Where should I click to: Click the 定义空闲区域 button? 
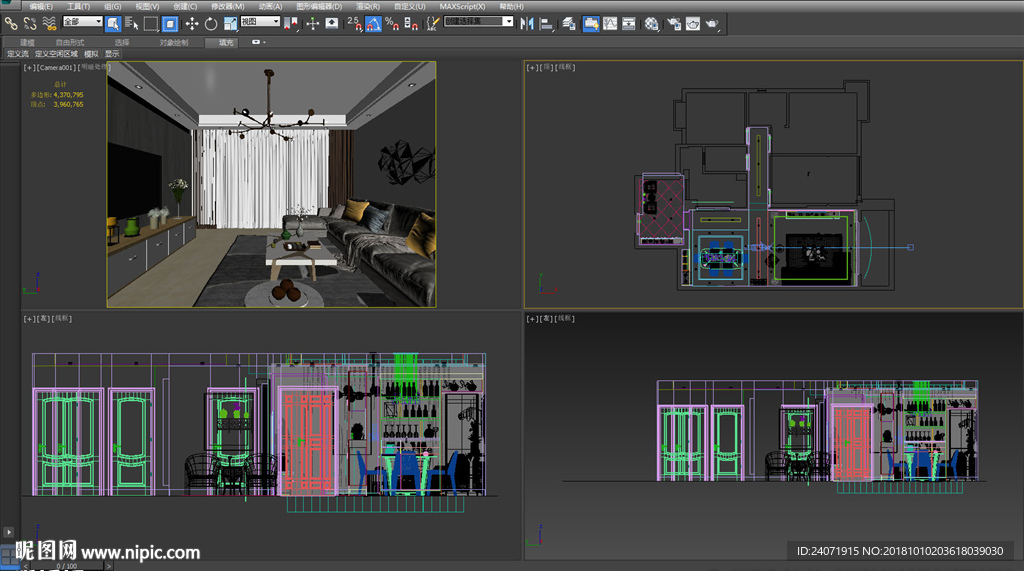(56, 54)
